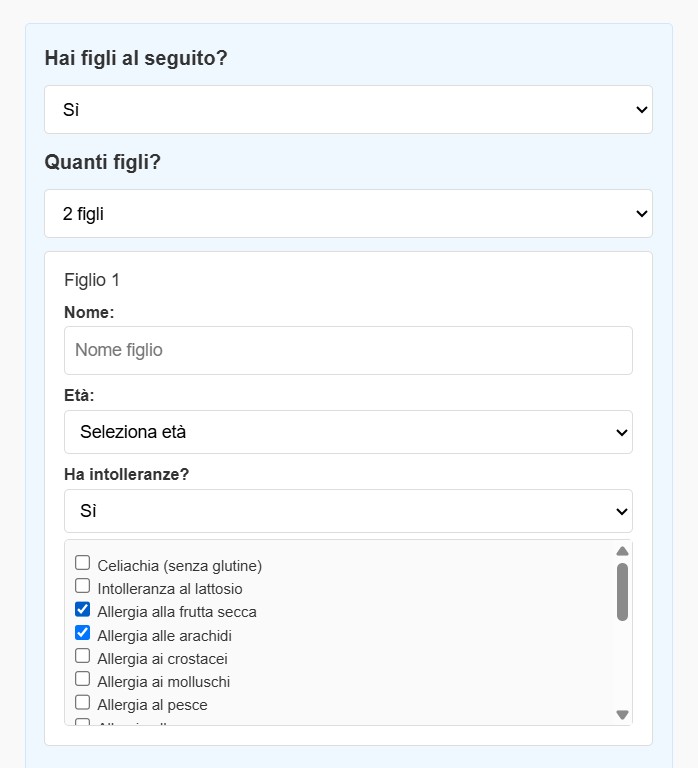
Task: Click the 'Nome figlio' text field
Action: (x=348, y=351)
